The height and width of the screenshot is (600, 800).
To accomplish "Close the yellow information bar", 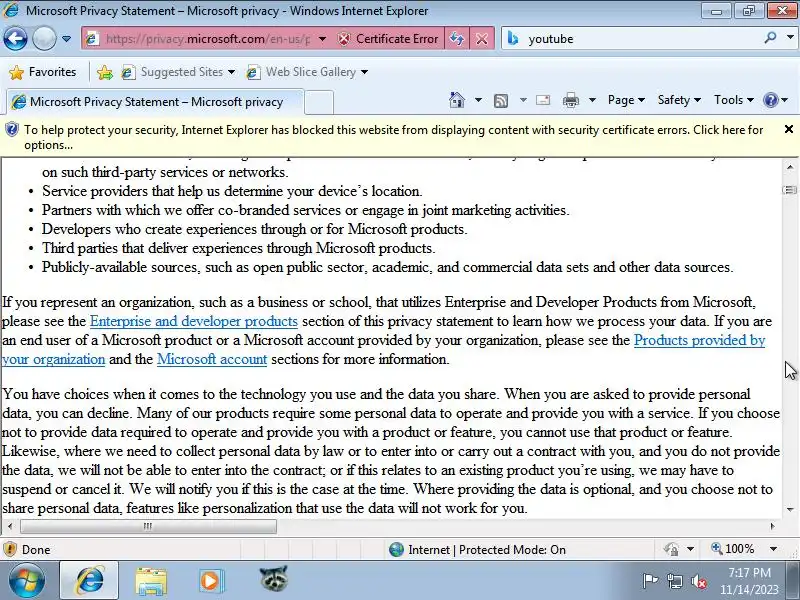I will 789,130.
